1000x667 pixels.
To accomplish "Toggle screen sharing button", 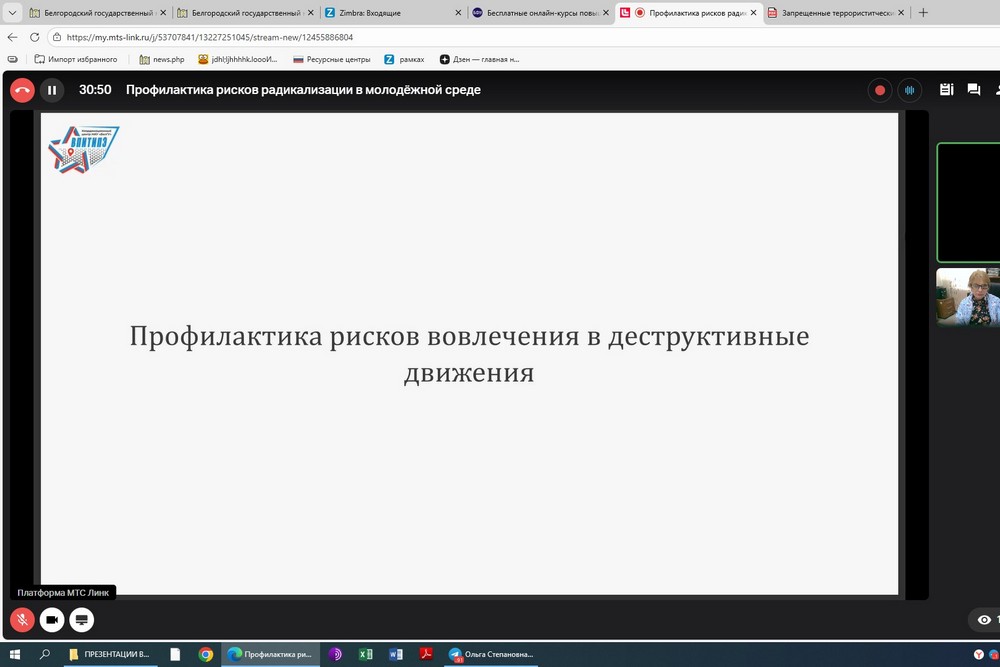I will 82,620.
